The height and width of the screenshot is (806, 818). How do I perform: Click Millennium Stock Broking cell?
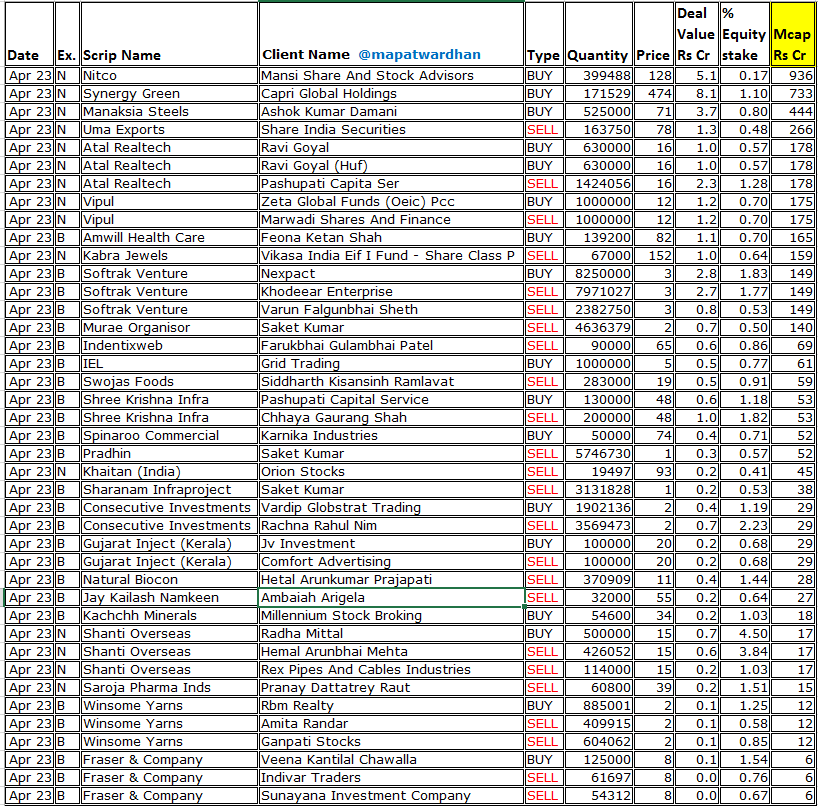pyautogui.click(x=391, y=616)
